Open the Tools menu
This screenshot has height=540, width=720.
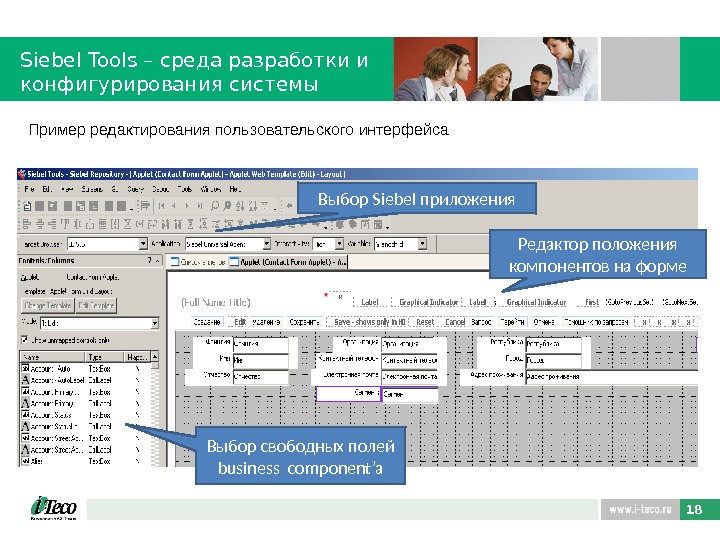(185, 189)
